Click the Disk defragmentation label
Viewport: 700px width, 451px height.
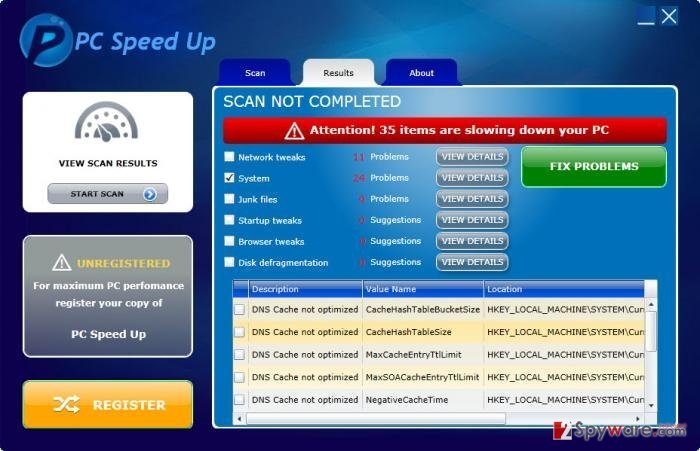283,263
